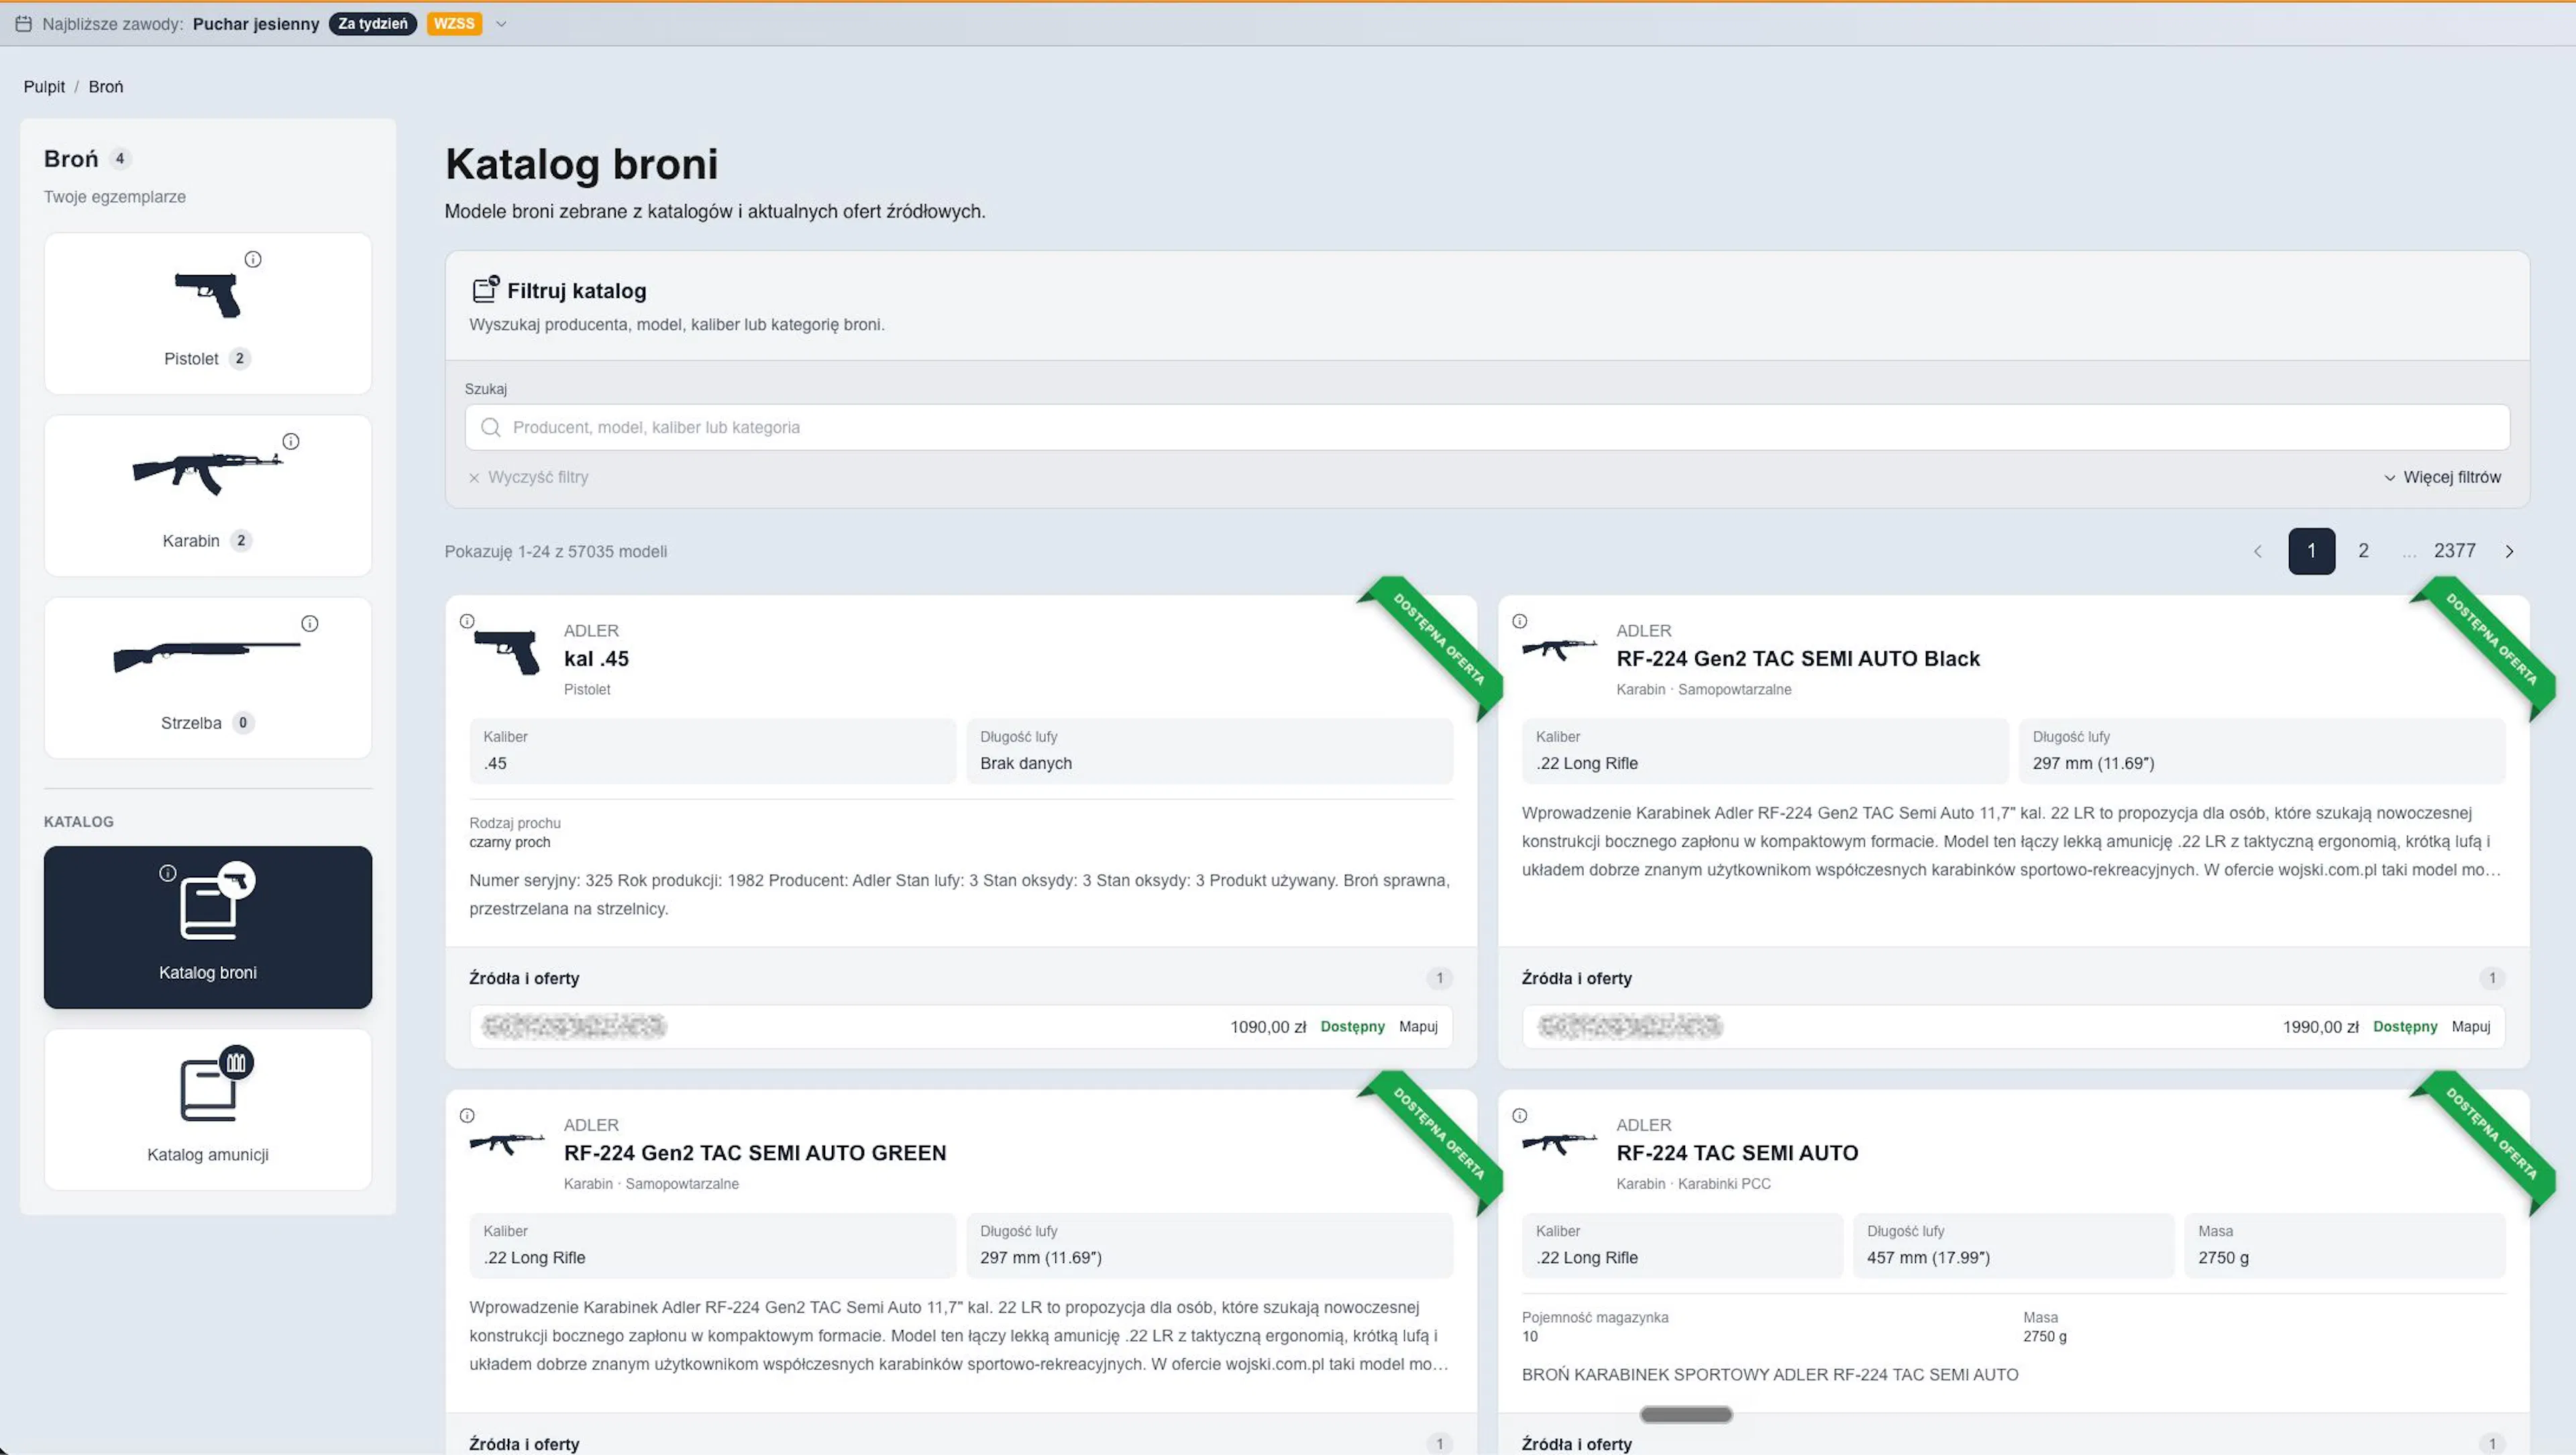Click the catalog search input field

pos(1487,427)
